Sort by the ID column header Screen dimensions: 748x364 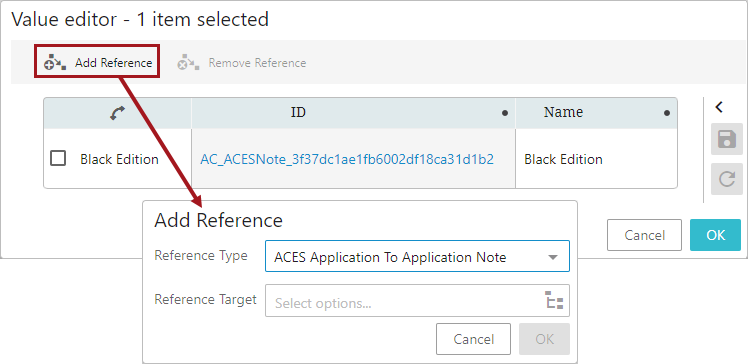point(298,112)
